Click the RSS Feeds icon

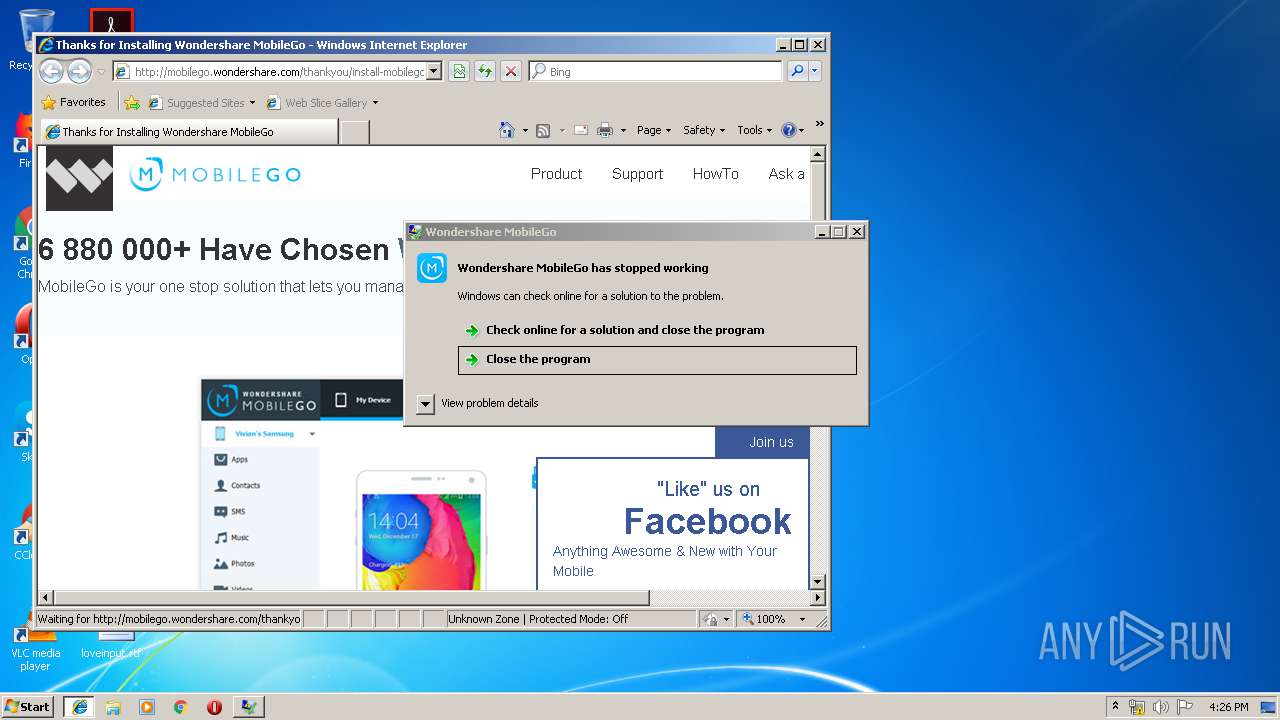543,130
